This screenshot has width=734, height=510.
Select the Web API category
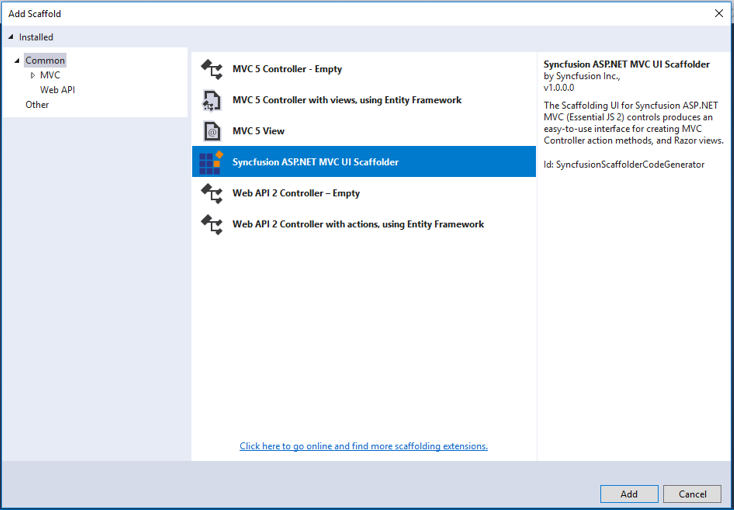pyautogui.click(x=57, y=90)
